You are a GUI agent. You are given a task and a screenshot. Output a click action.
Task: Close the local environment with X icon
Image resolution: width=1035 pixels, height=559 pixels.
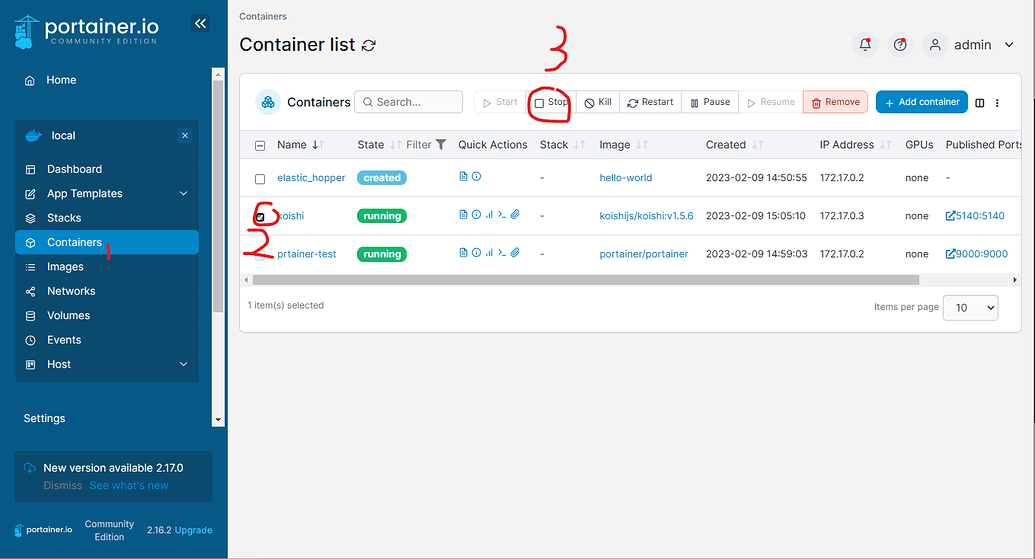(x=184, y=136)
